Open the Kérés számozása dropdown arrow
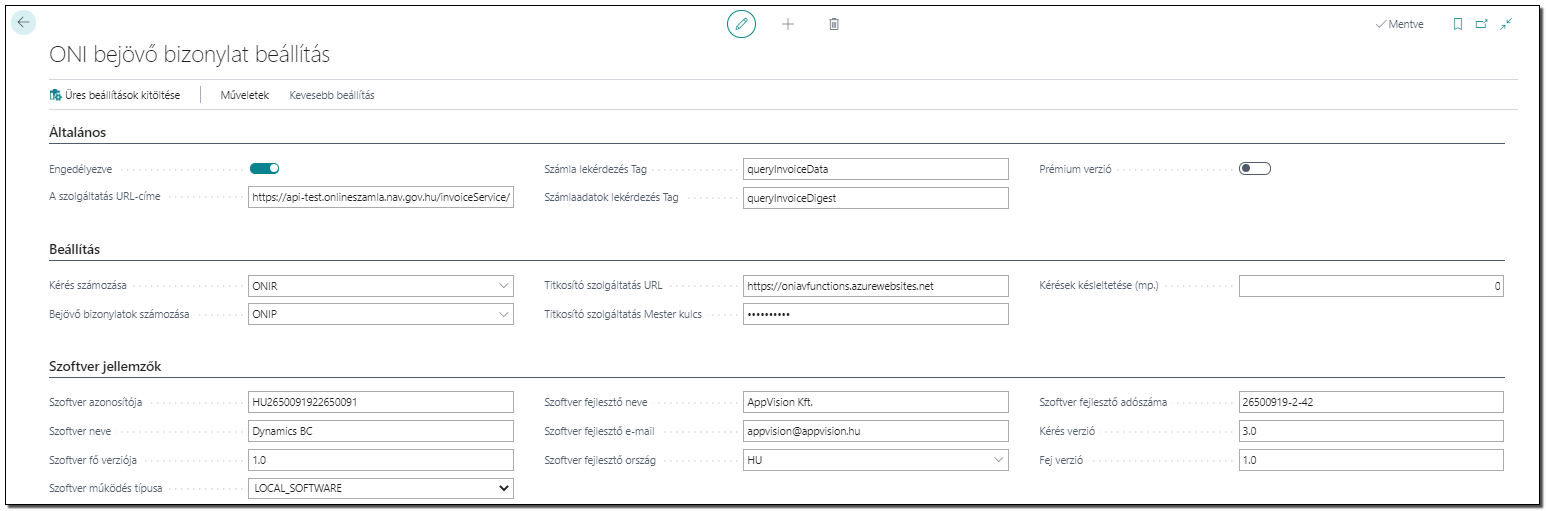The width and height of the screenshot is (1546, 511). click(x=502, y=286)
